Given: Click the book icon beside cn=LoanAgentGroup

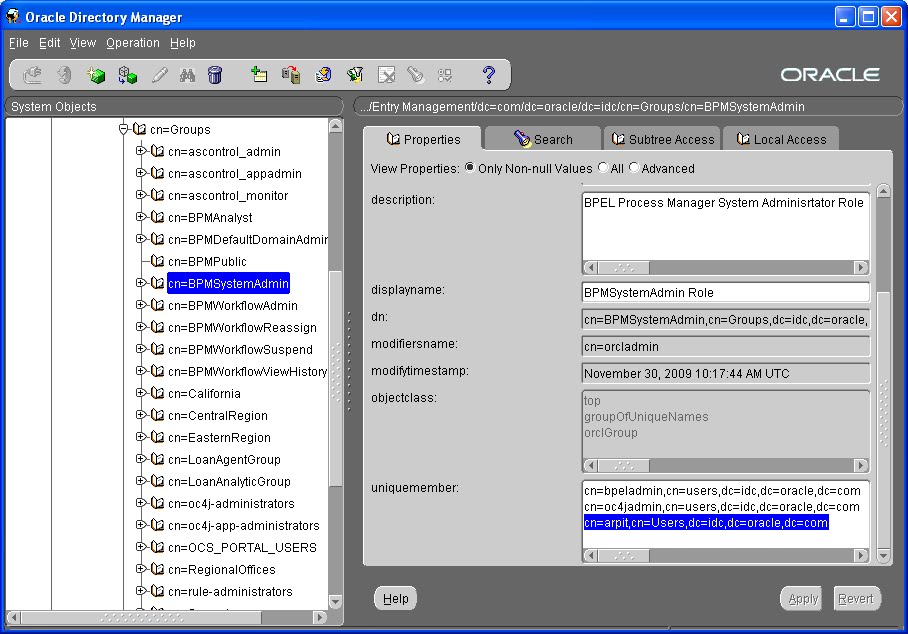Looking at the screenshot, I should coord(158,459).
